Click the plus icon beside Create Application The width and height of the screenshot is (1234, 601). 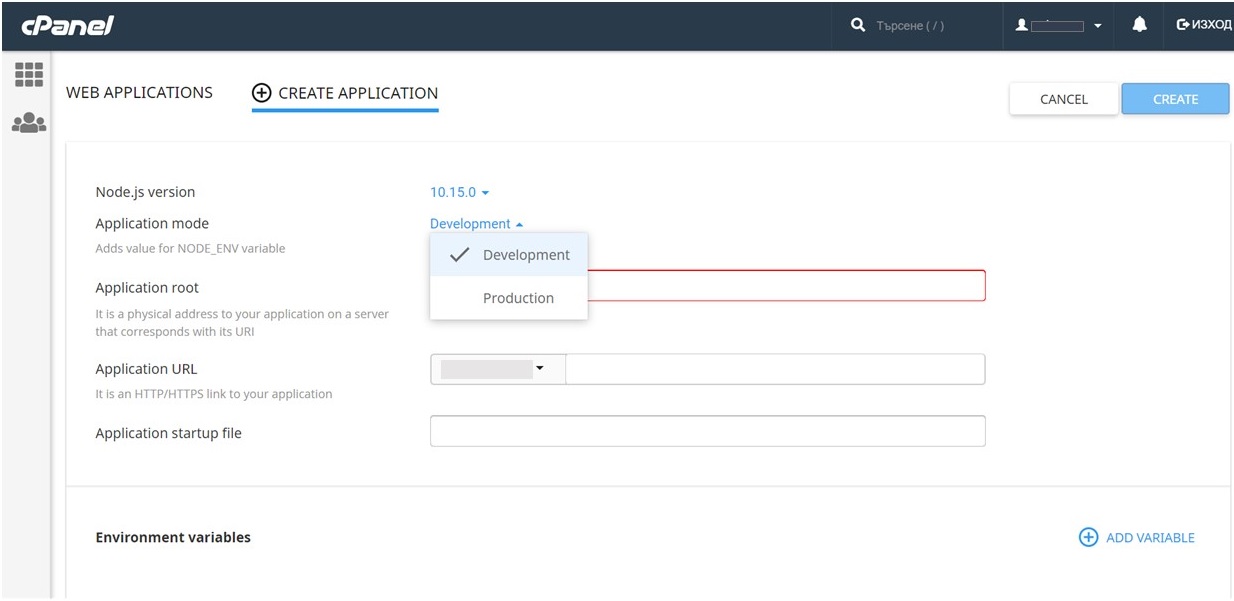[261, 93]
